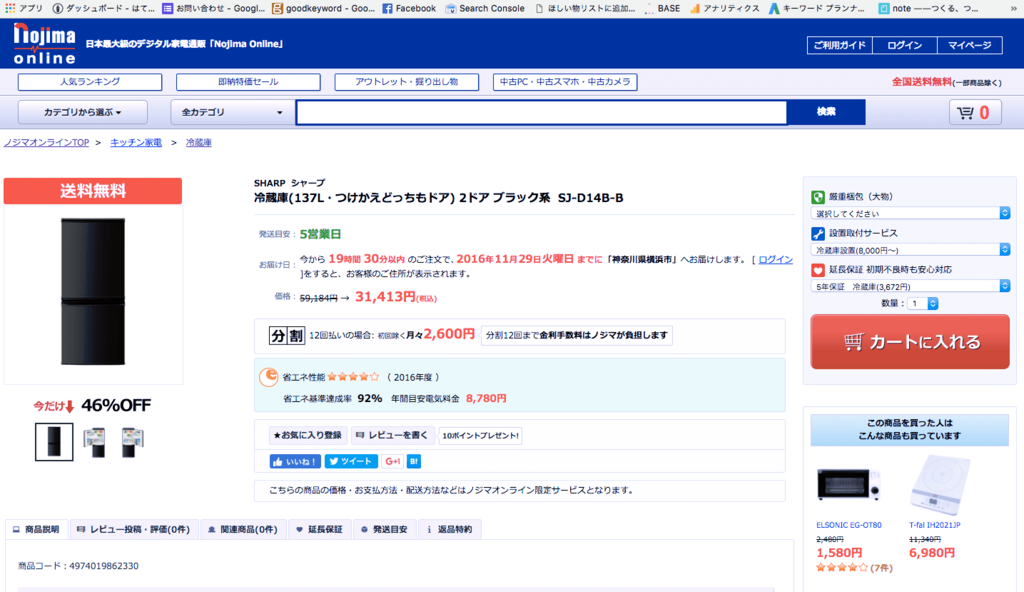Follow the キッチン家電 breadcrumb link
This screenshot has height=592, width=1024.
136,142
